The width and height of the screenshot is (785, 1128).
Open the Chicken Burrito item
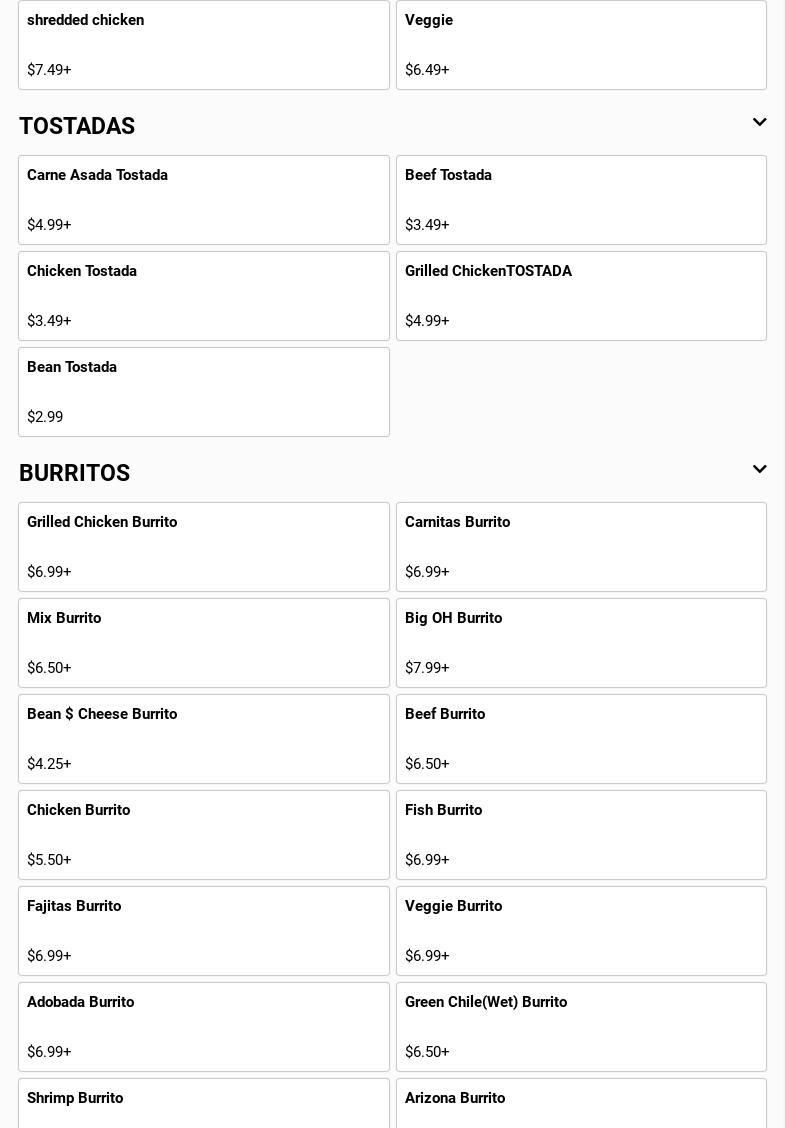tap(204, 835)
